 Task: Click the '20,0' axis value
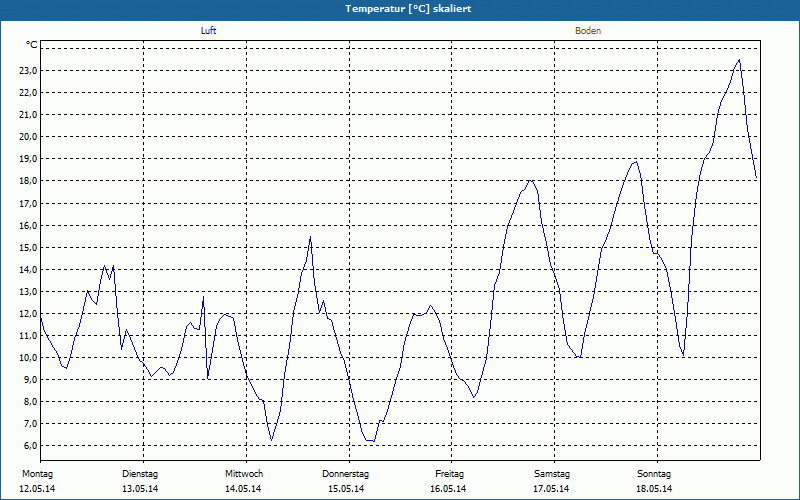pos(28,137)
